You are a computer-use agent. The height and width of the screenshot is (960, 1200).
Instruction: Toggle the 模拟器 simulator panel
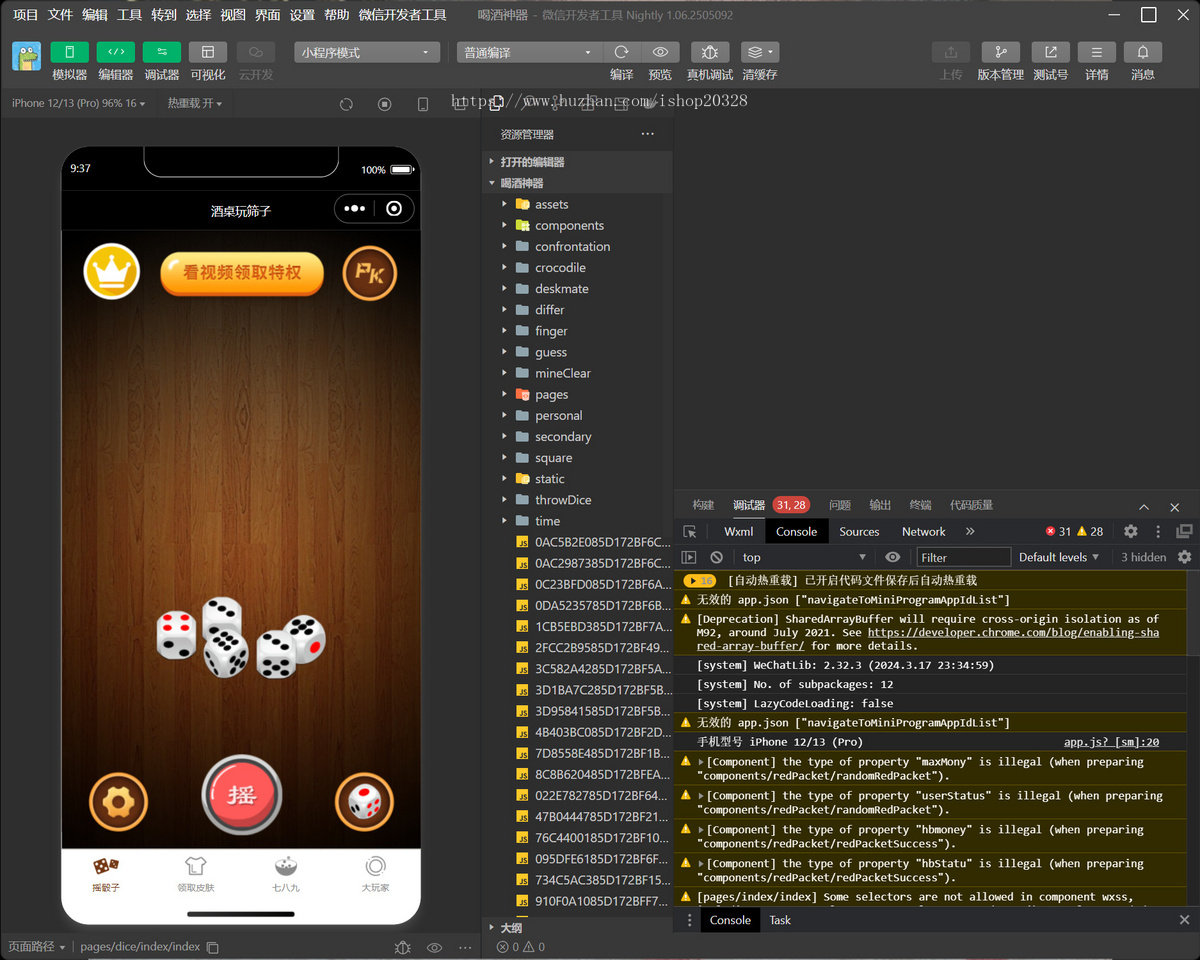point(70,52)
